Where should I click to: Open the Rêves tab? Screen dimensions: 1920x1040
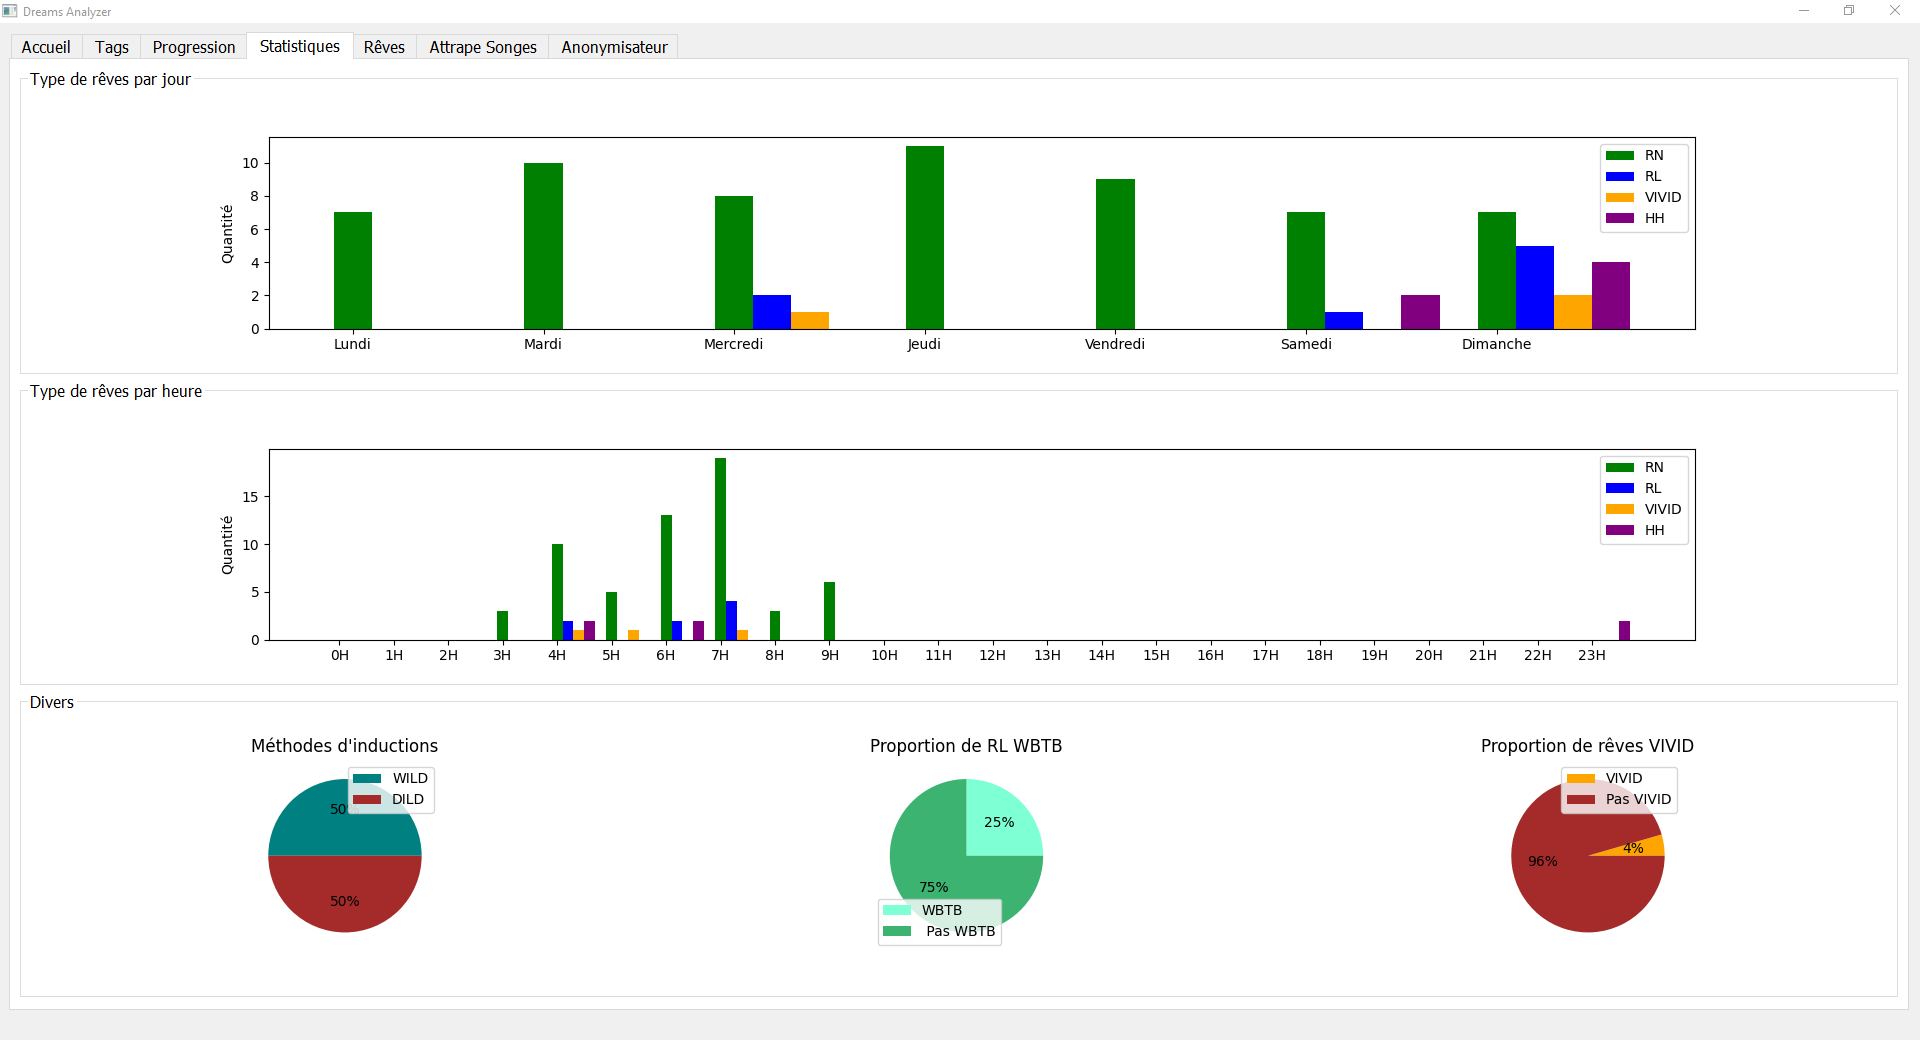coord(384,47)
